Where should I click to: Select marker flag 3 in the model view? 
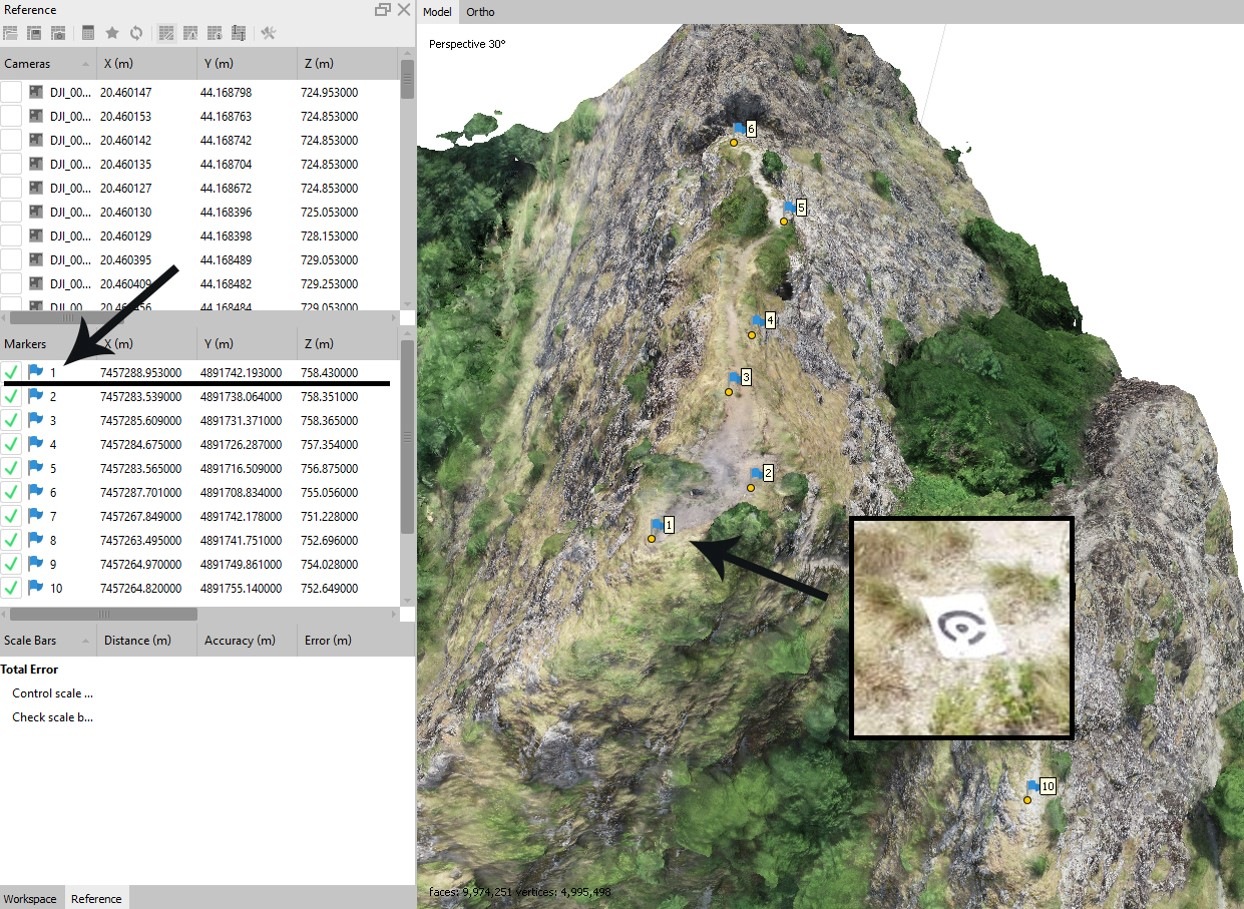tap(734, 378)
